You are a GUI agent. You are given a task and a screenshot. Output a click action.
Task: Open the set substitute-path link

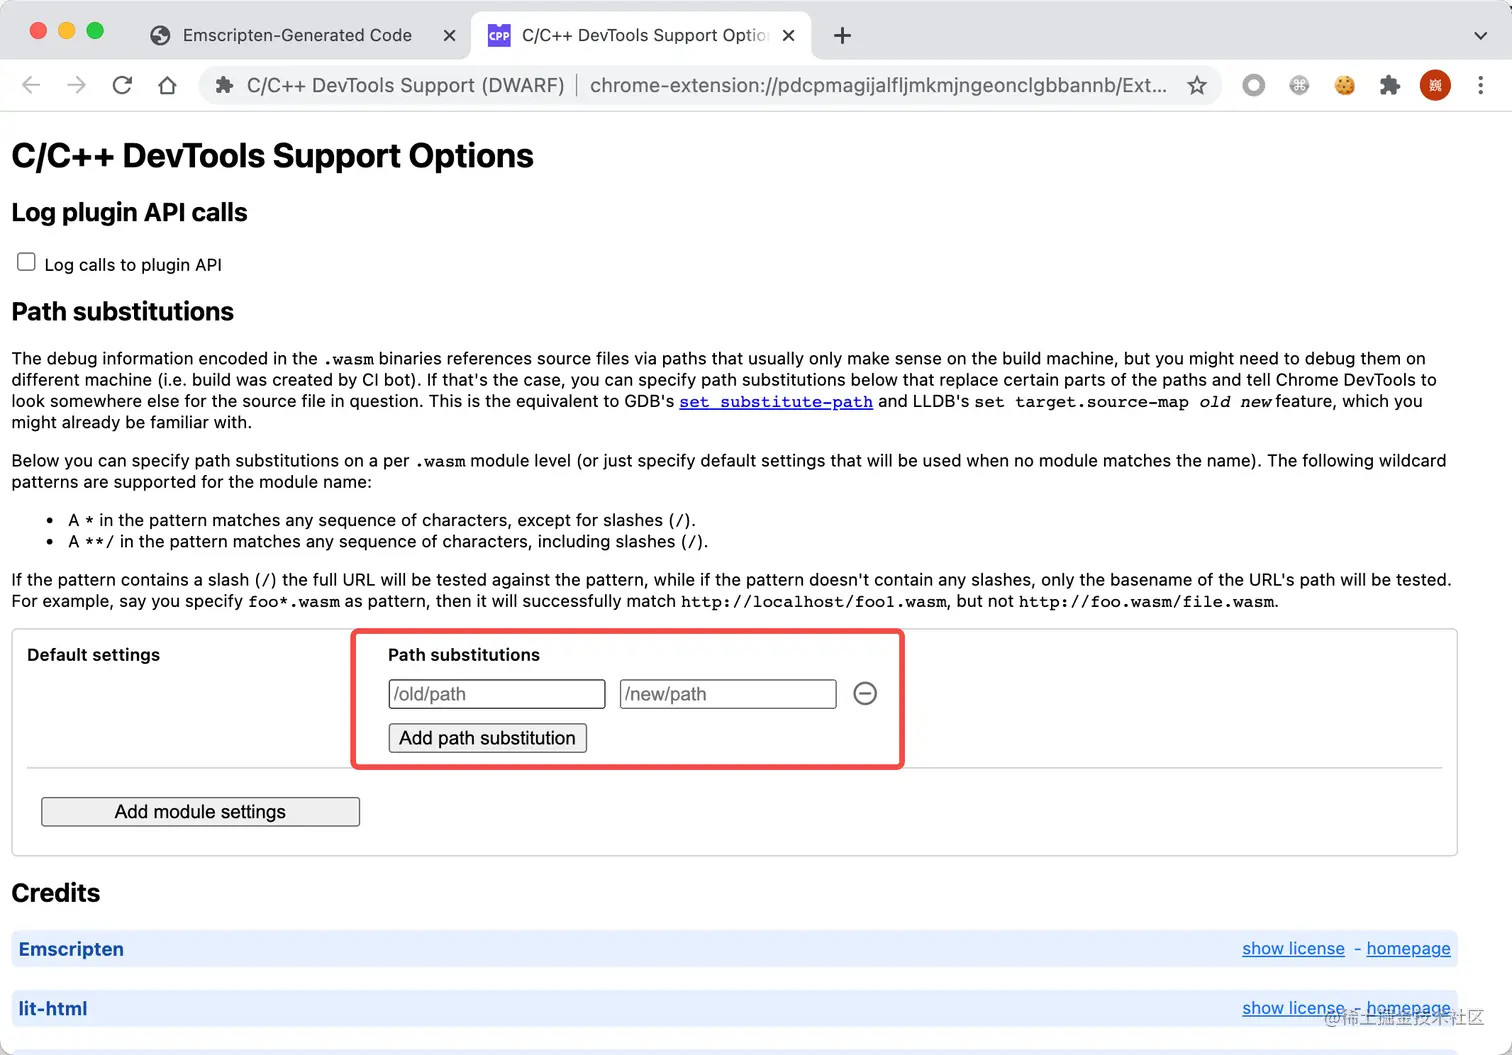pyautogui.click(x=776, y=402)
